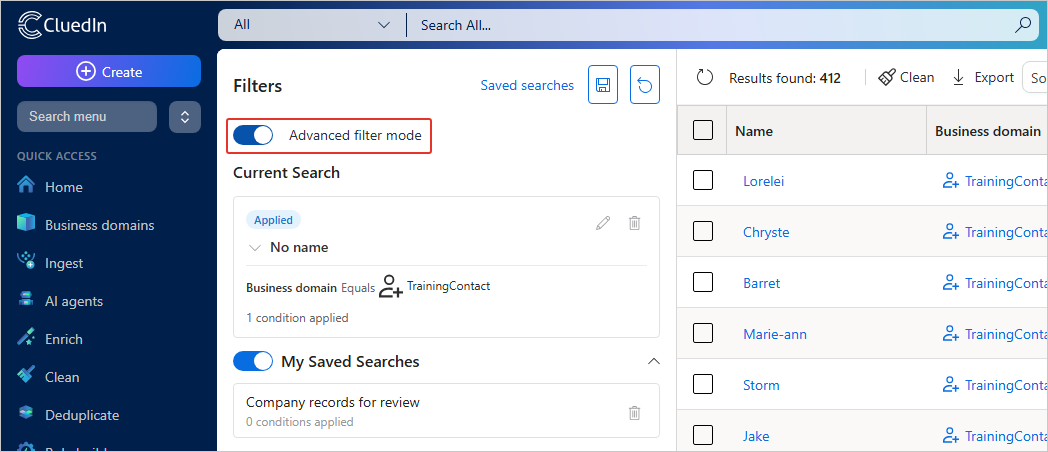This screenshot has height=452, width=1048.
Task: Delete the No name filter with trash icon
Action: (635, 223)
